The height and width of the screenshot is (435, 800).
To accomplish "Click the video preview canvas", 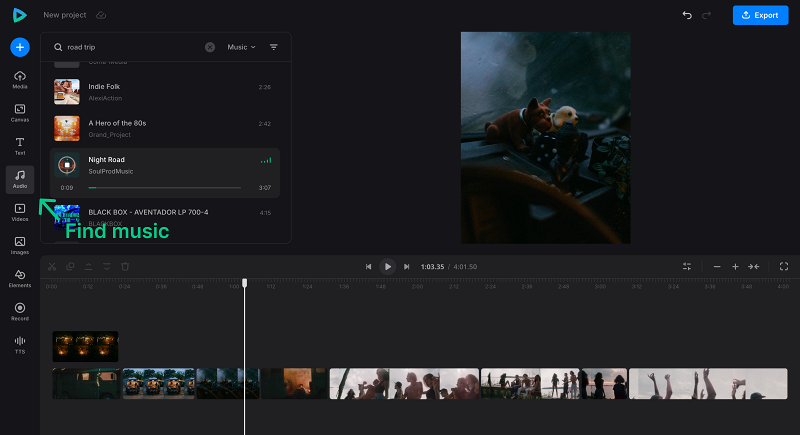I will click(x=545, y=138).
